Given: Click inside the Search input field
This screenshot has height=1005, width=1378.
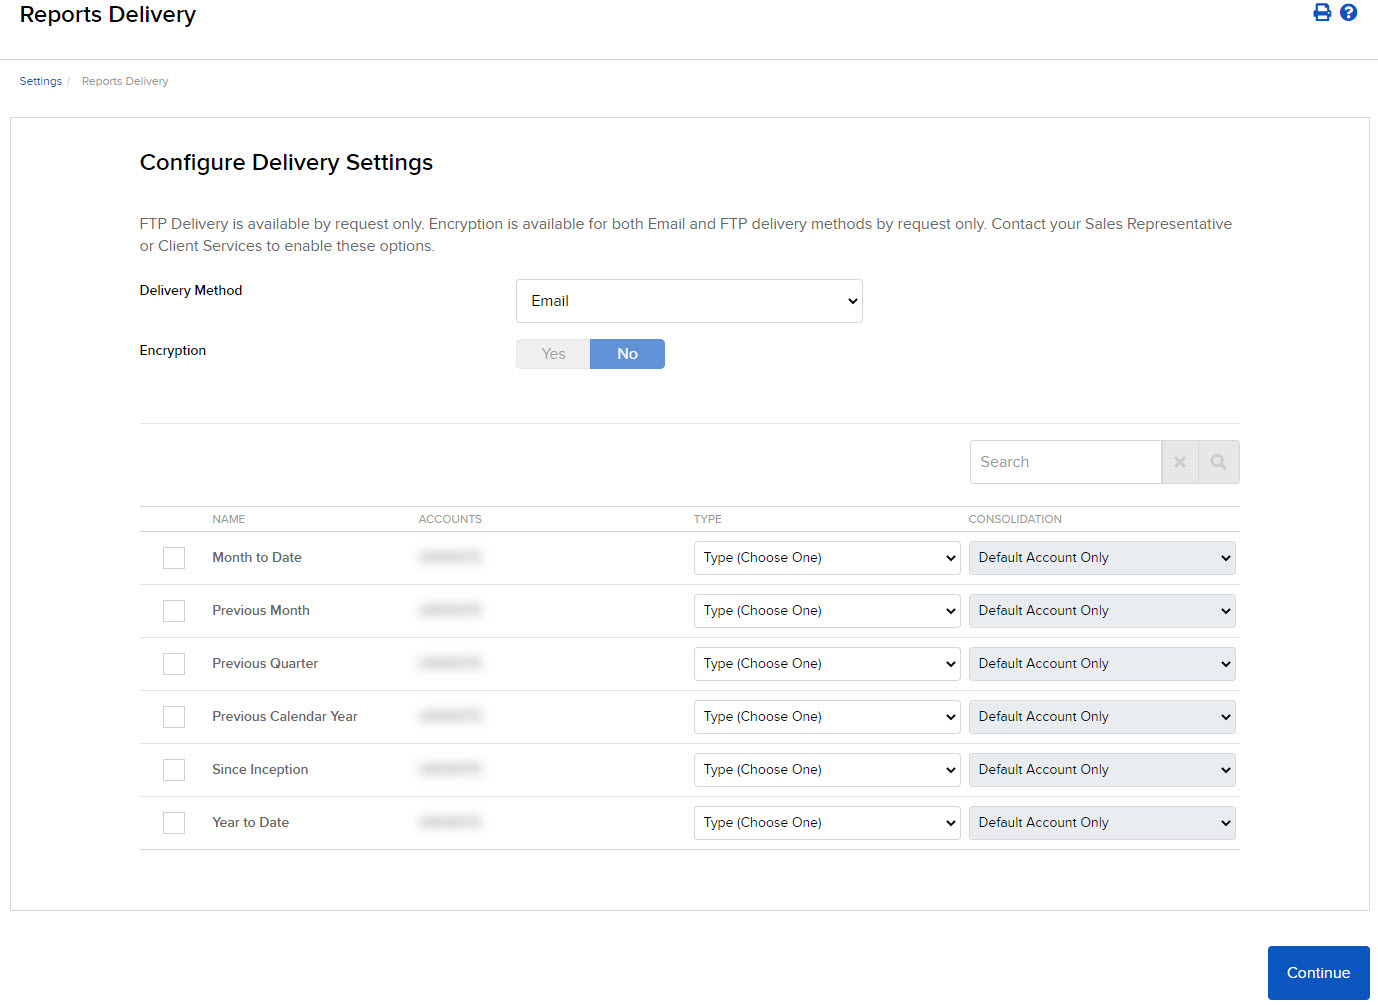Looking at the screenshot, I should pyautogui.click(x=1065, y=461).
